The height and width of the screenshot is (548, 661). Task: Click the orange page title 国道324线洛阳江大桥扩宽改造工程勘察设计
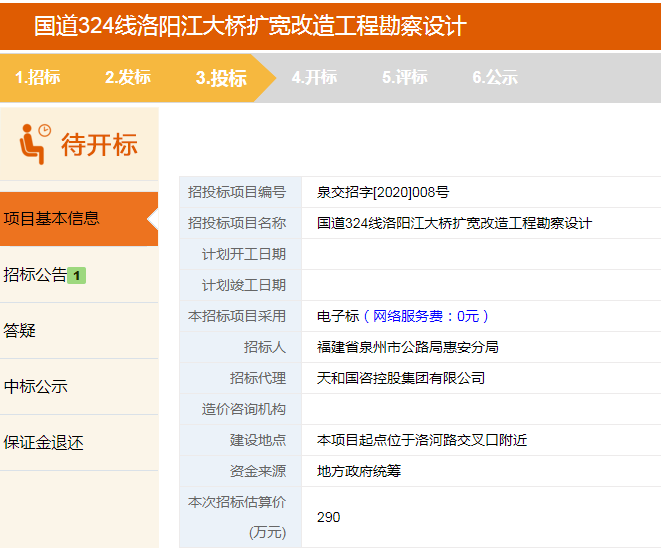(250, 26)
